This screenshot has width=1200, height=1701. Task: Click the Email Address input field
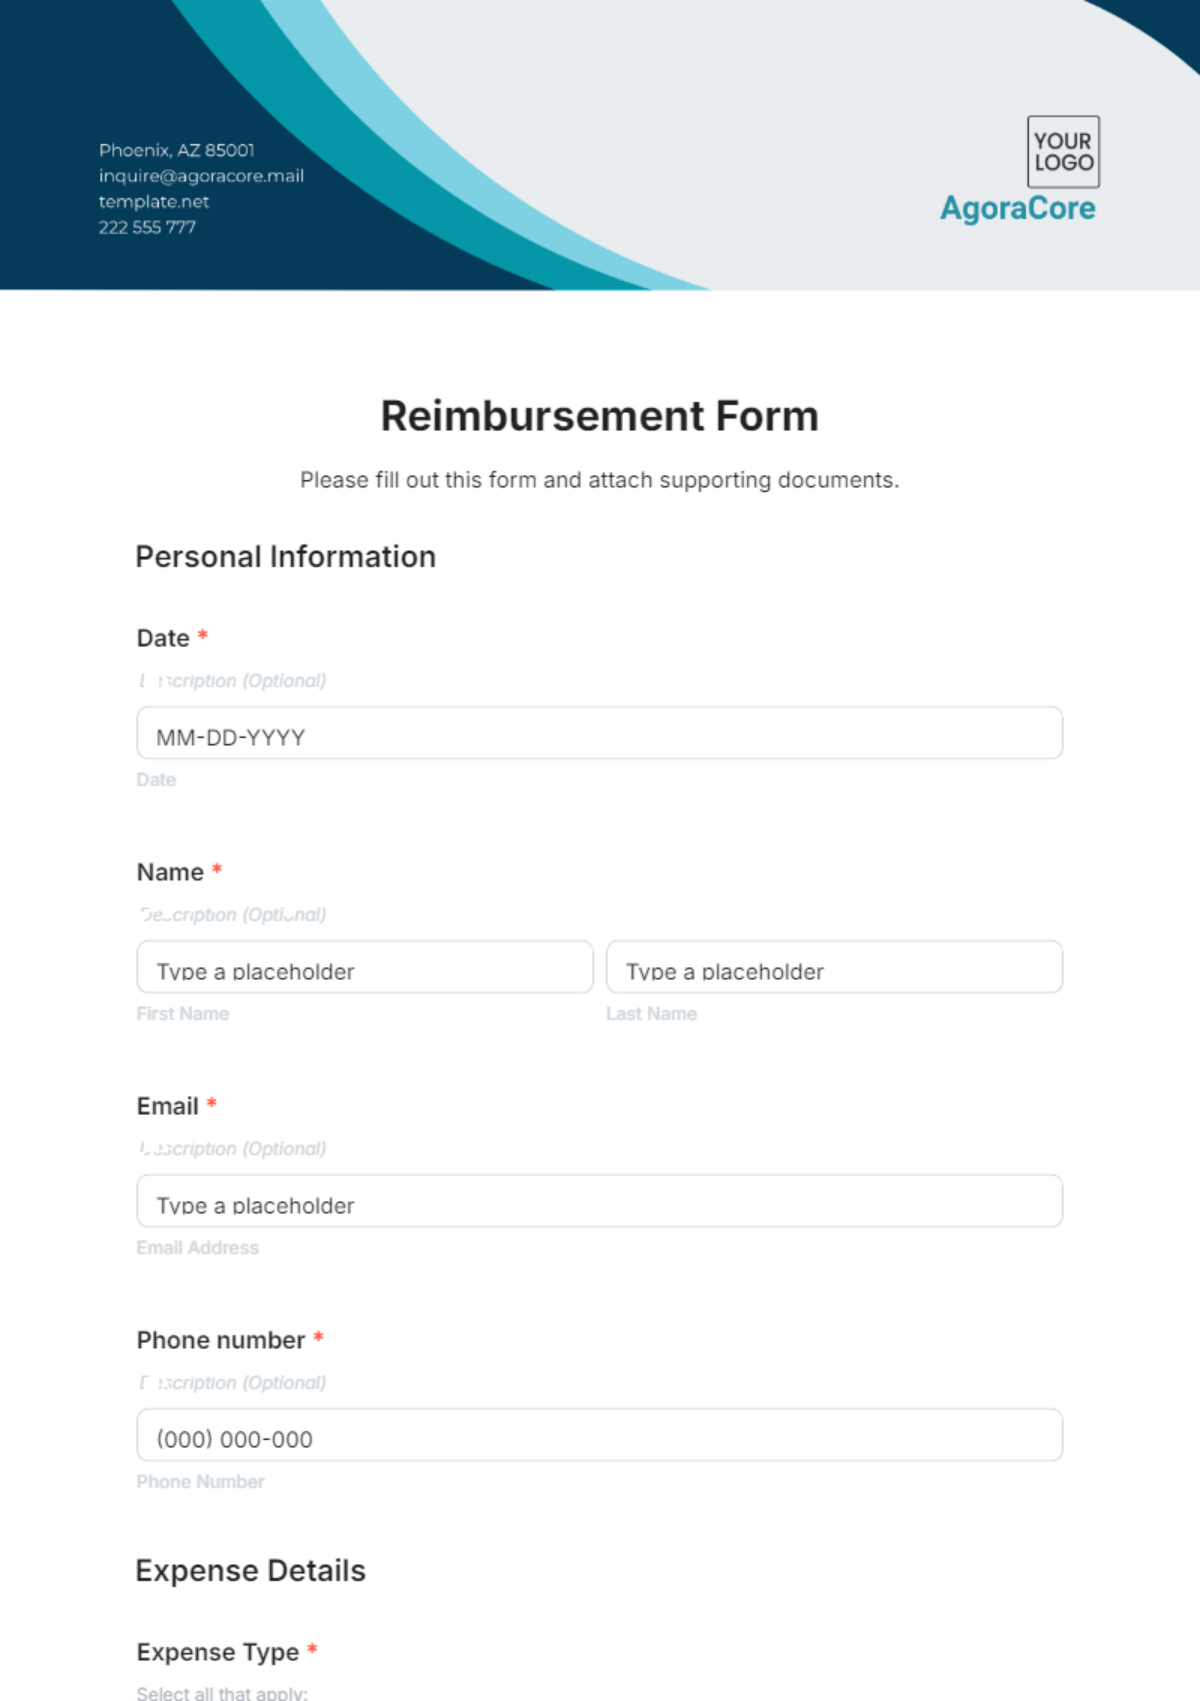pos(599,1201)
